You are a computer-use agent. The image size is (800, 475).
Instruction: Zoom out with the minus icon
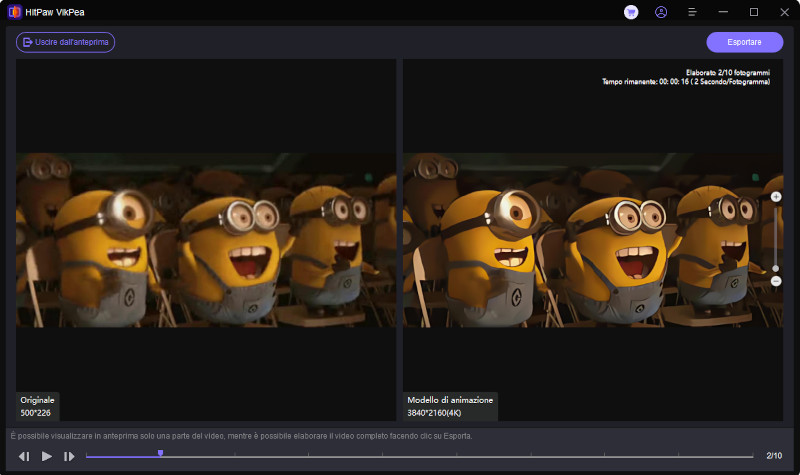click(776, 281)
